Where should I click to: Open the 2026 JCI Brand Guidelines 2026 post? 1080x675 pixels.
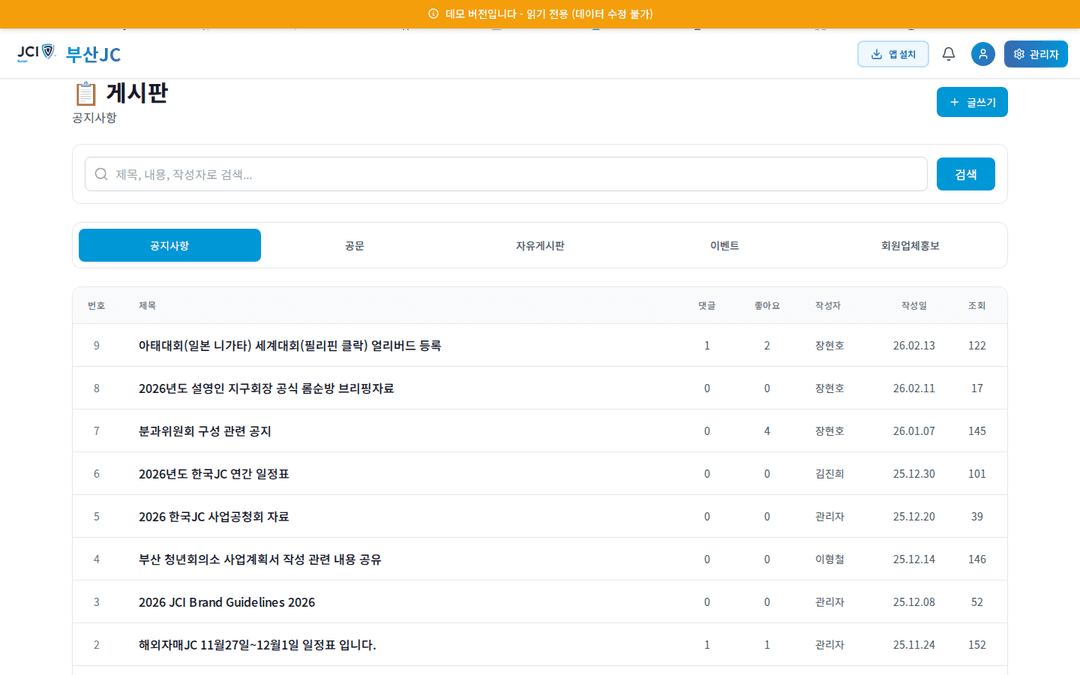227,602
